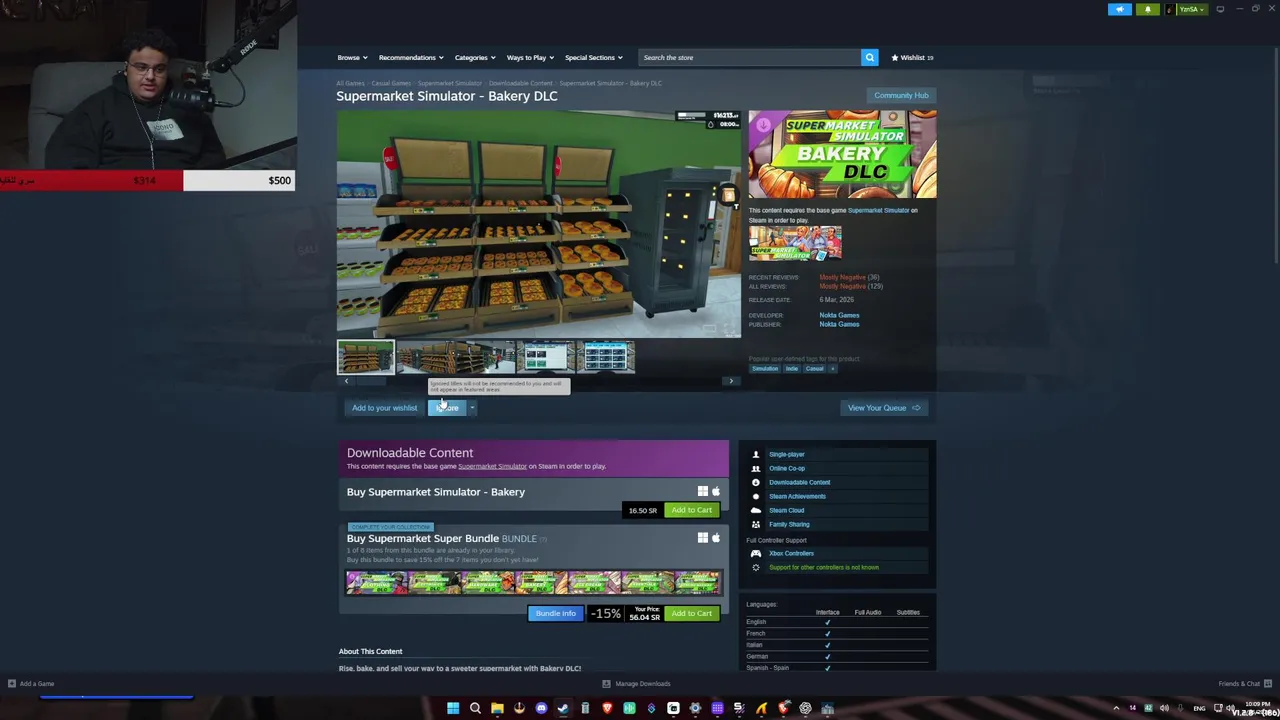The image size is (1280, 720).
Task: Open the YznSA account dropdown
Action: [1190, 9]
